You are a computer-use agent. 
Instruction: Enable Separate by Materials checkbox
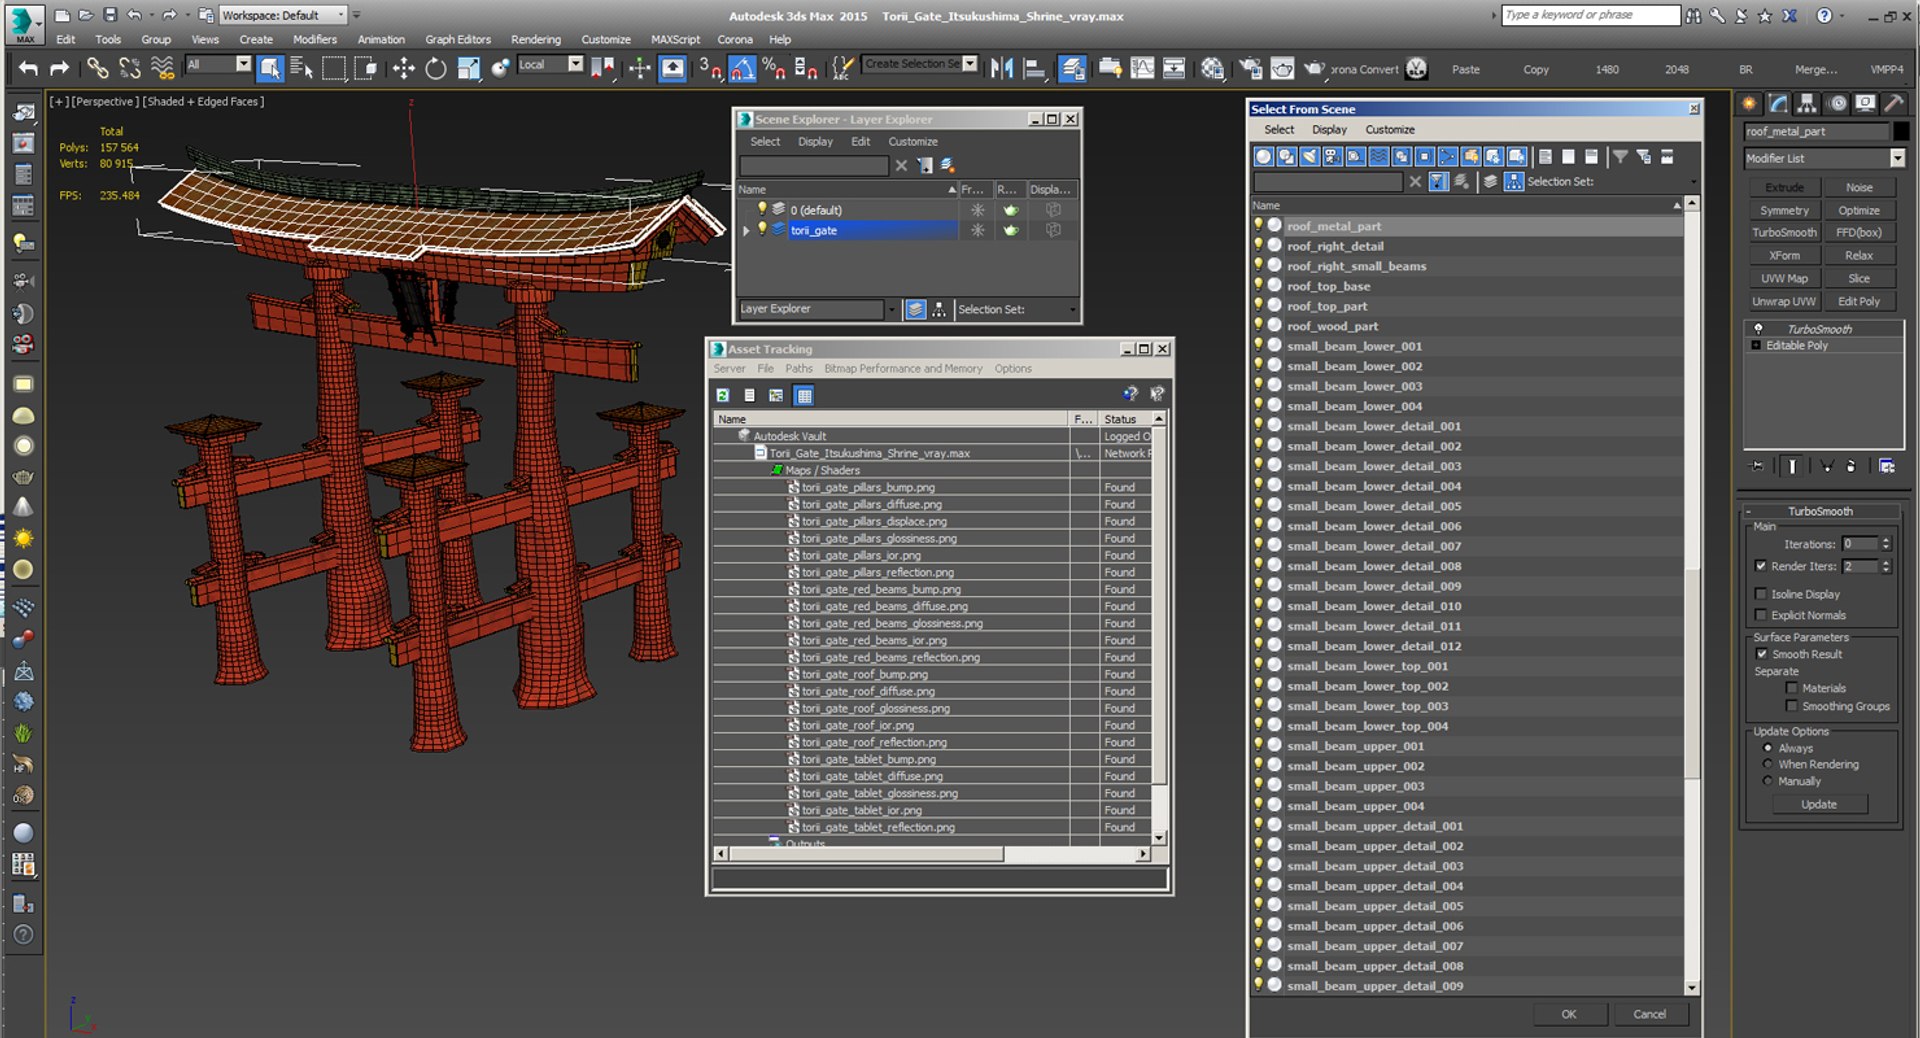1791,688
